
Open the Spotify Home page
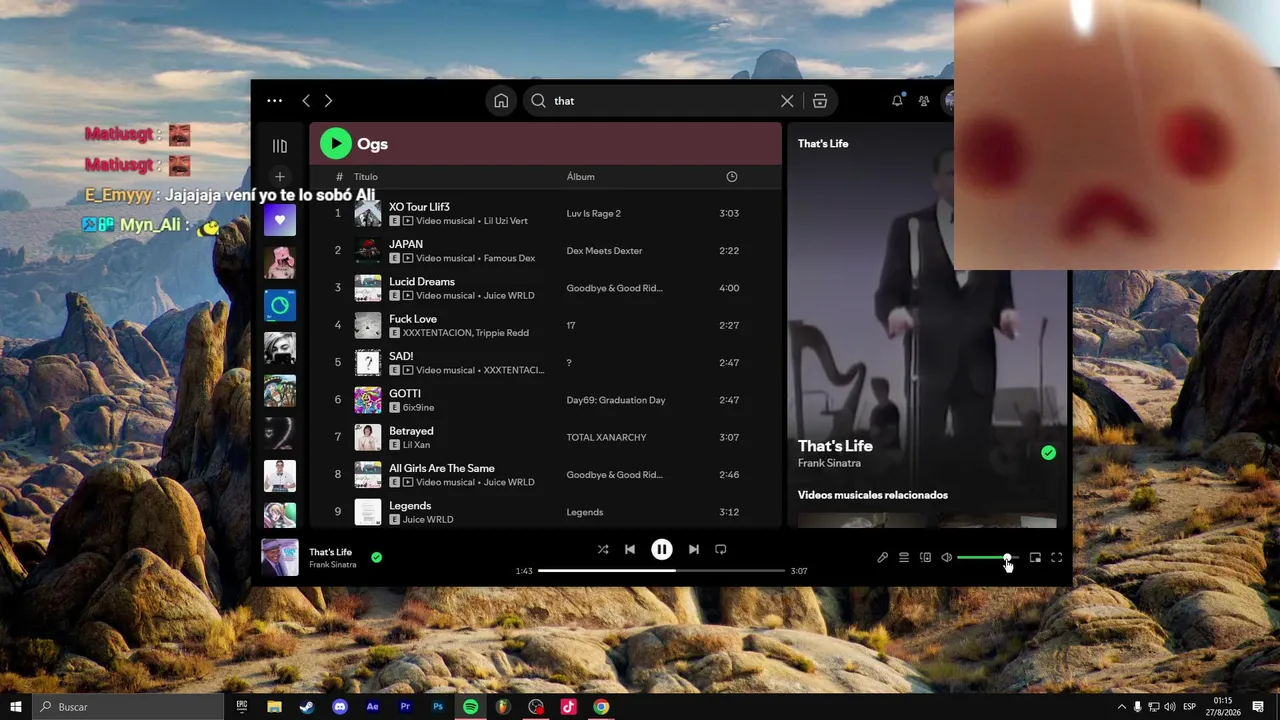click(x=501, y=101)
